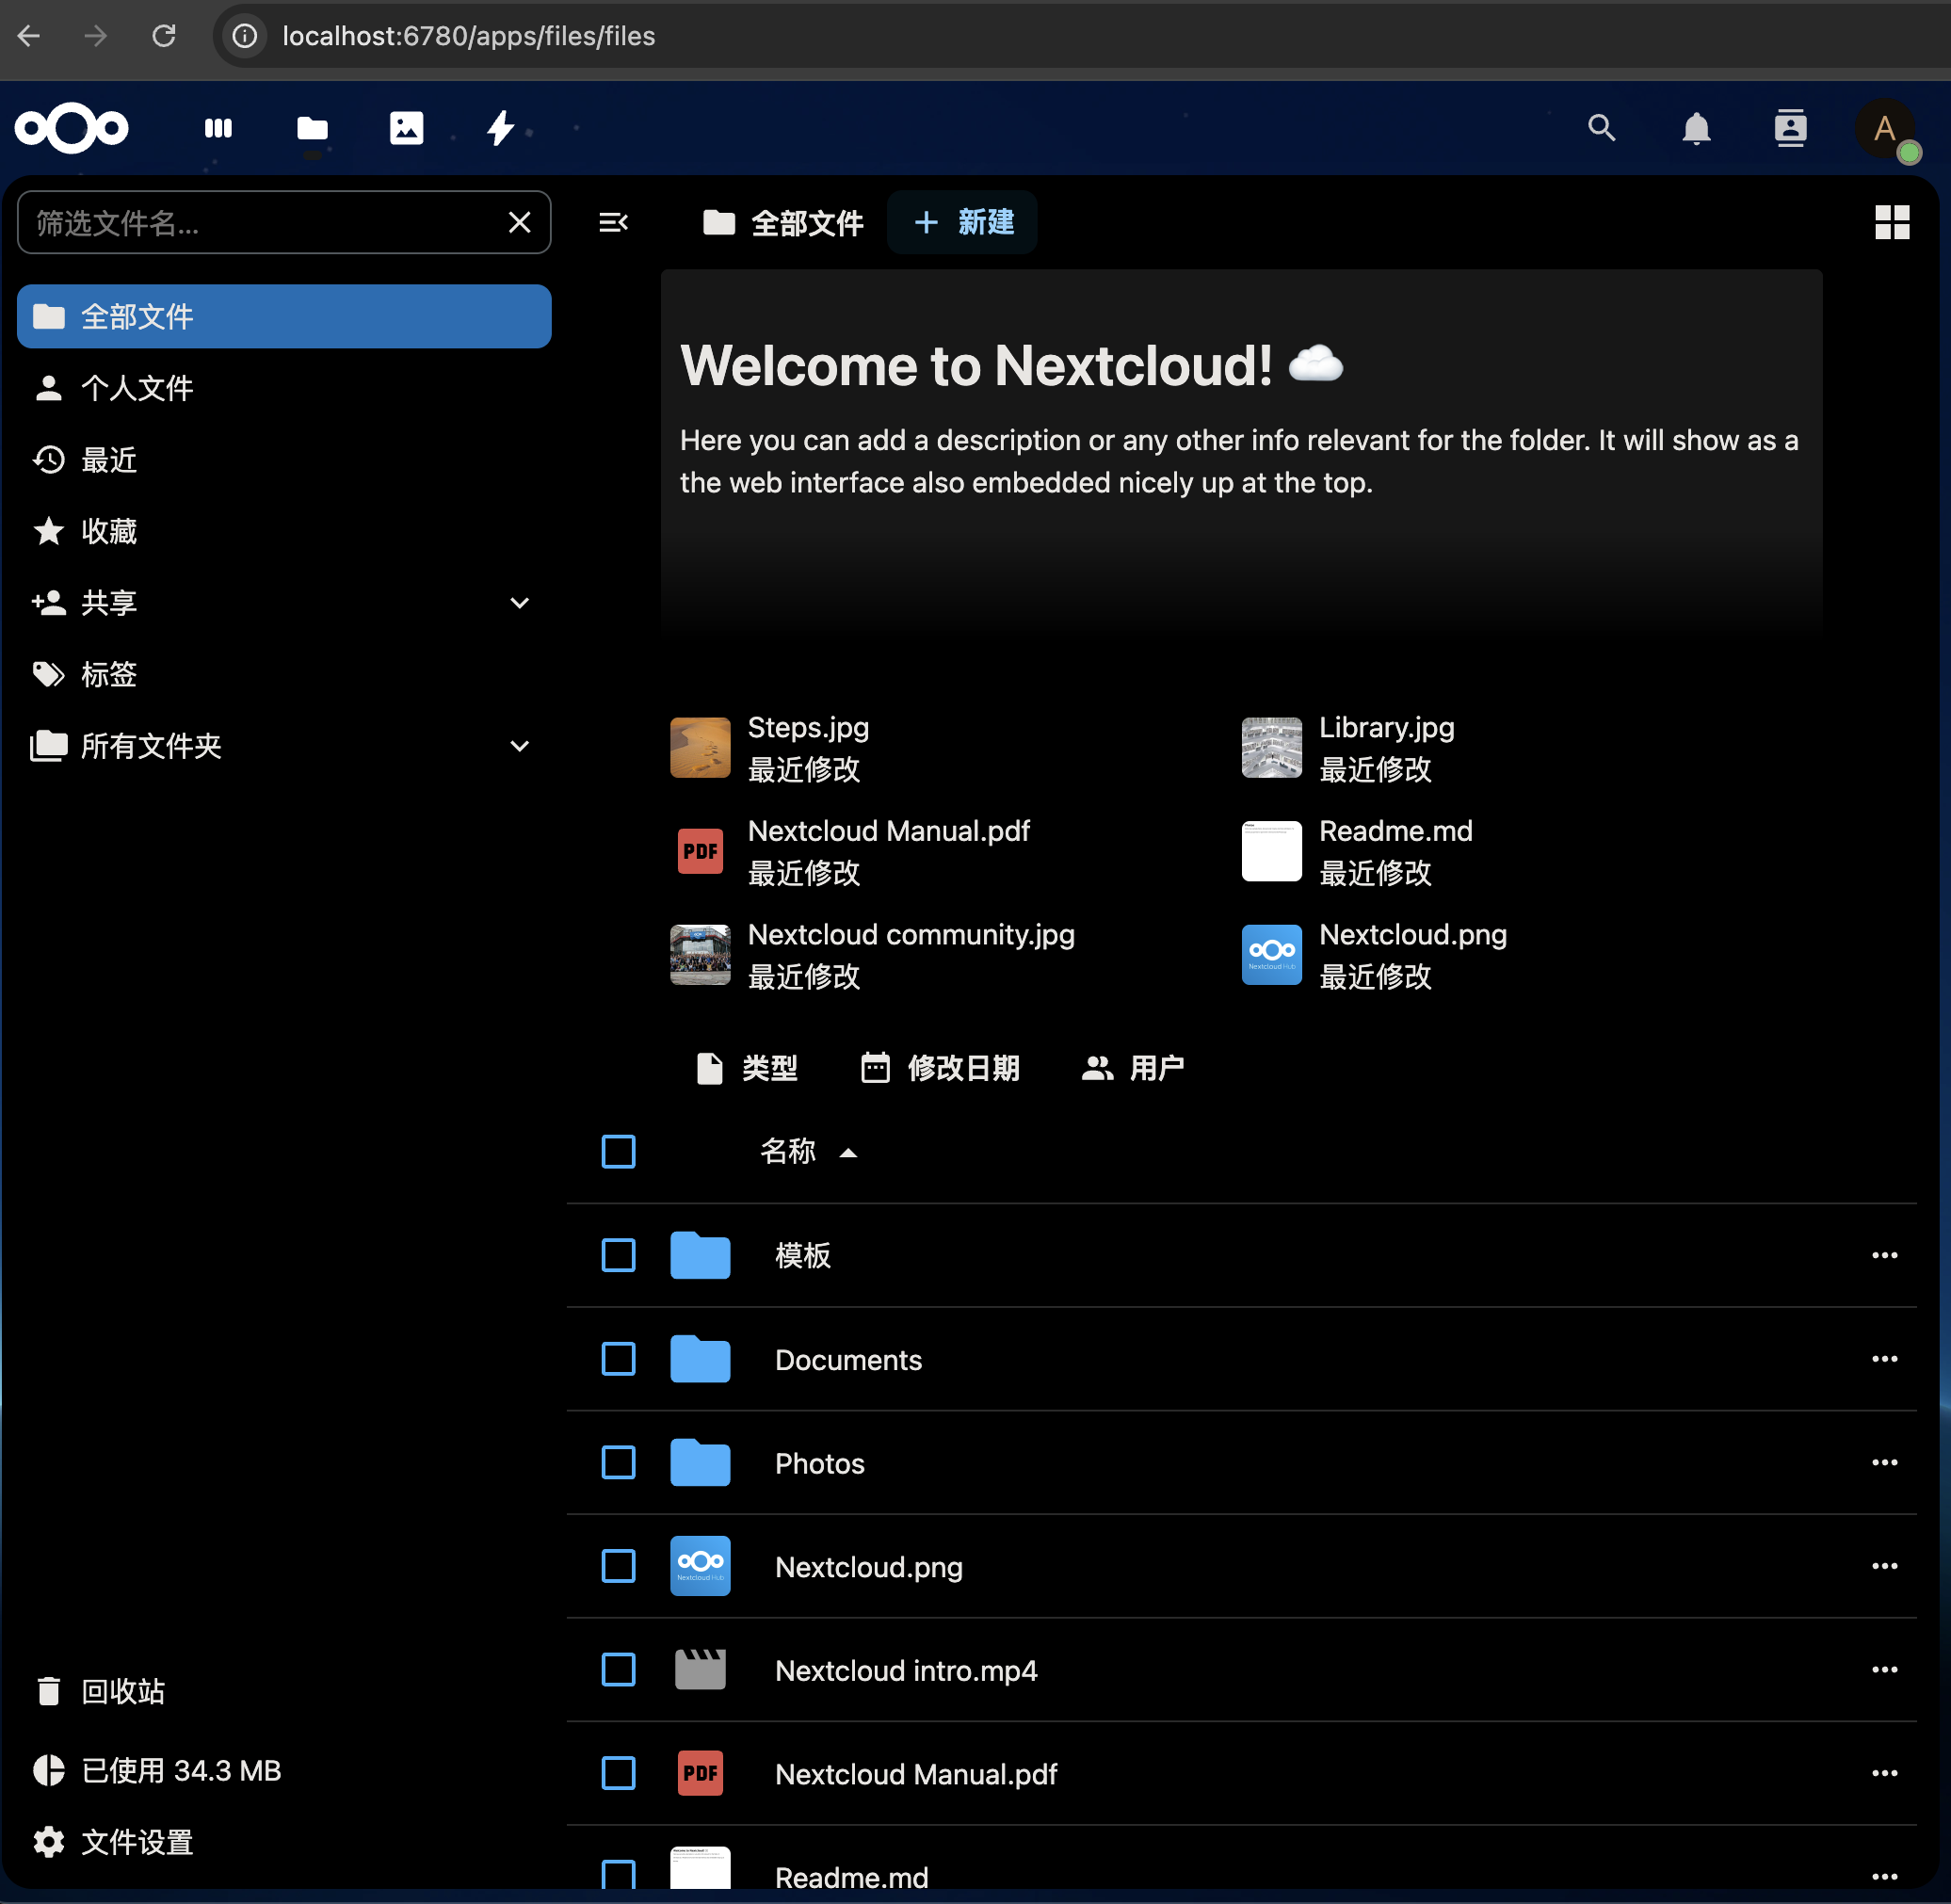Collapse the navigation sidebar toggle
This screenshot has height=1904, width=1951.
click(x=613, y=222)
